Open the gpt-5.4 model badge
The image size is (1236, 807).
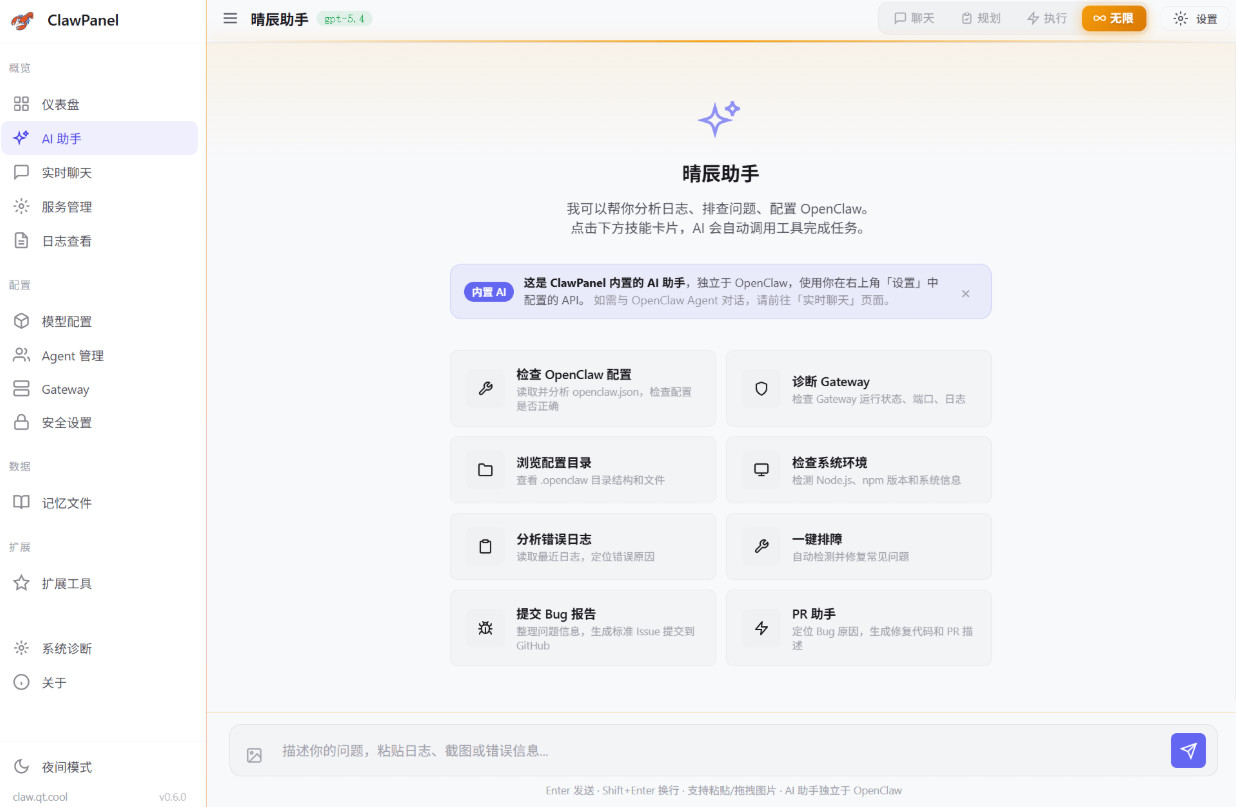345,18
